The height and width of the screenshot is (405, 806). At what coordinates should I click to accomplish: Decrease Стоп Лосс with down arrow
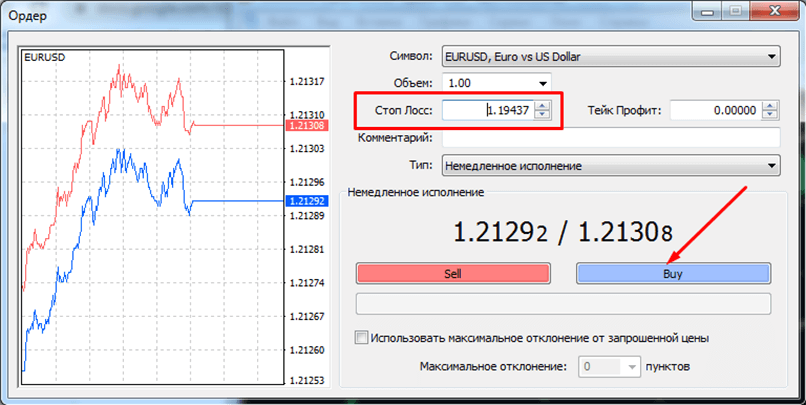(542, 115)
